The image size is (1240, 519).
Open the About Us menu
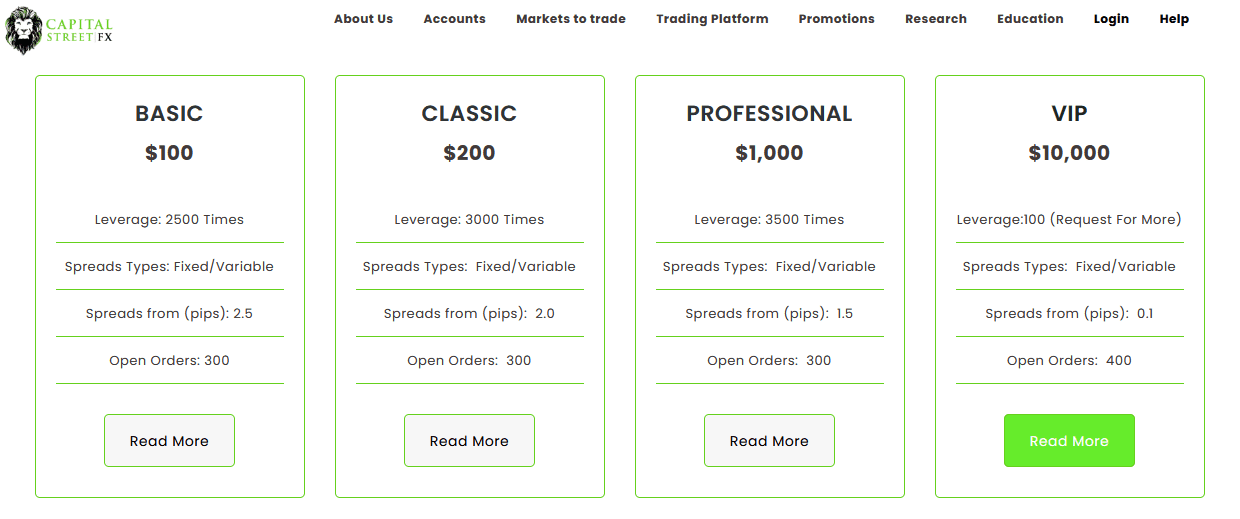[x=363, y=19]
